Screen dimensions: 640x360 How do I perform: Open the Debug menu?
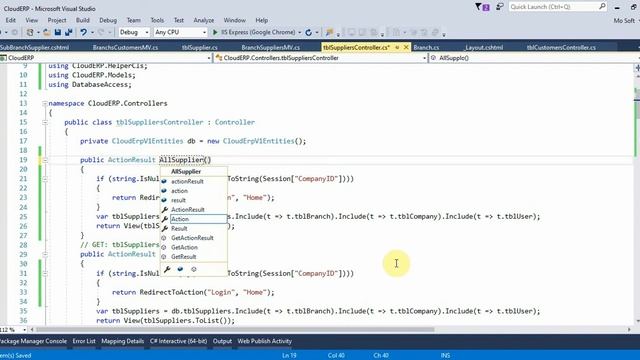tap(108, 20)
